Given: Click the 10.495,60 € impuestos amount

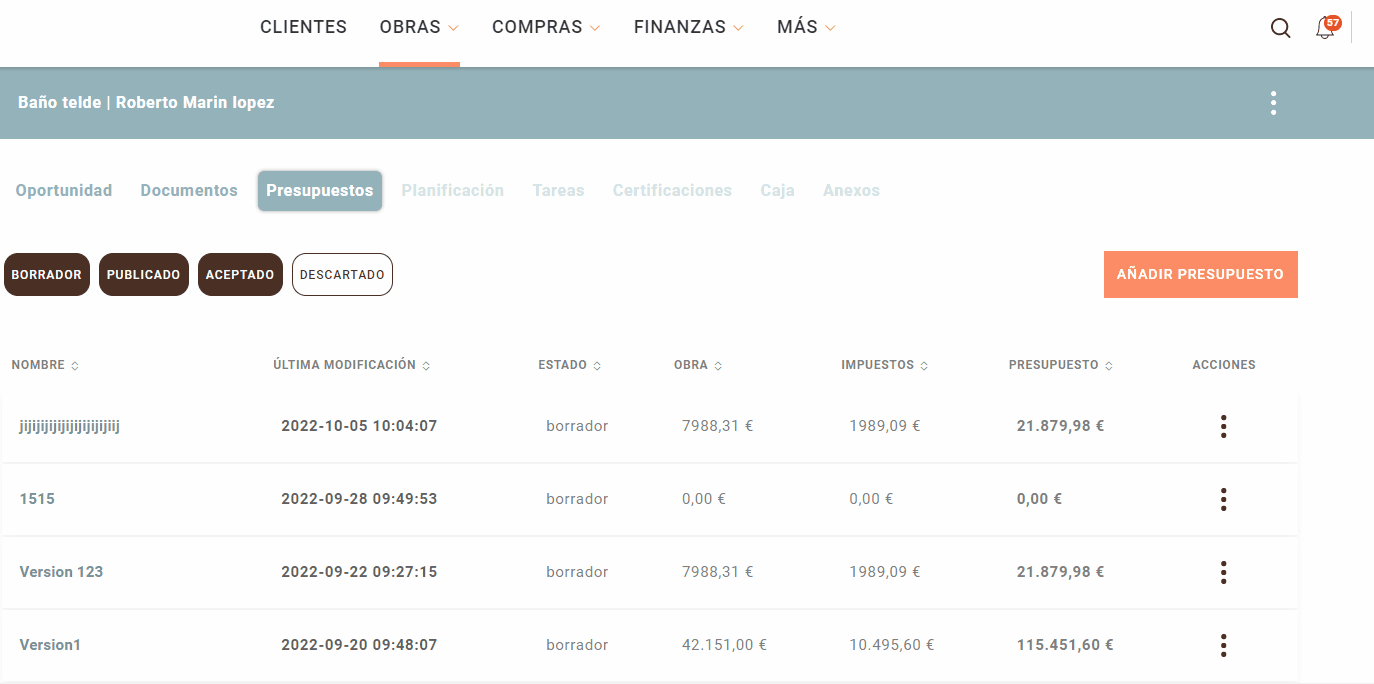Looking at the screenshot, I should (892, 645).
